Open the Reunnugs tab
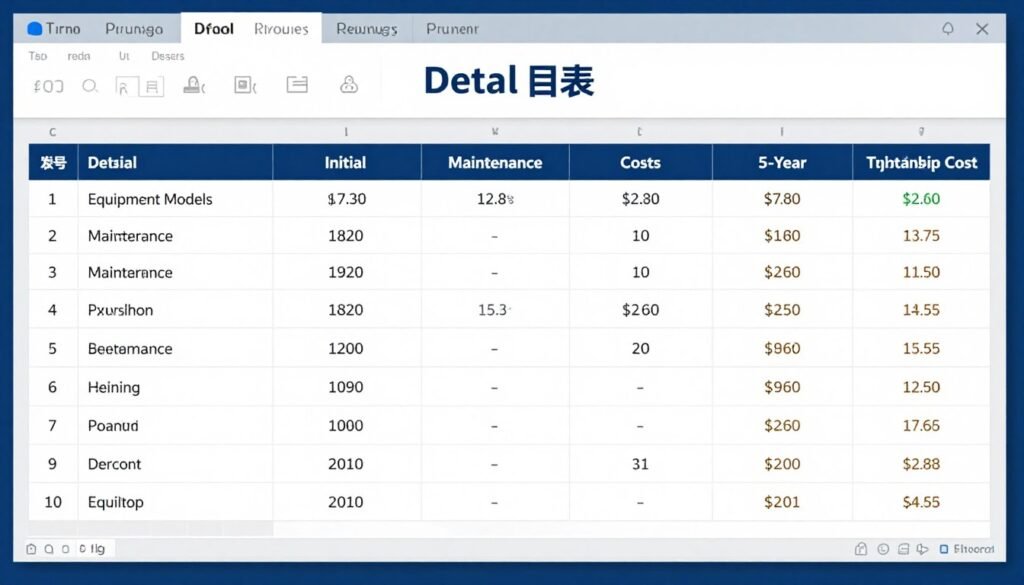 (366, 29)
